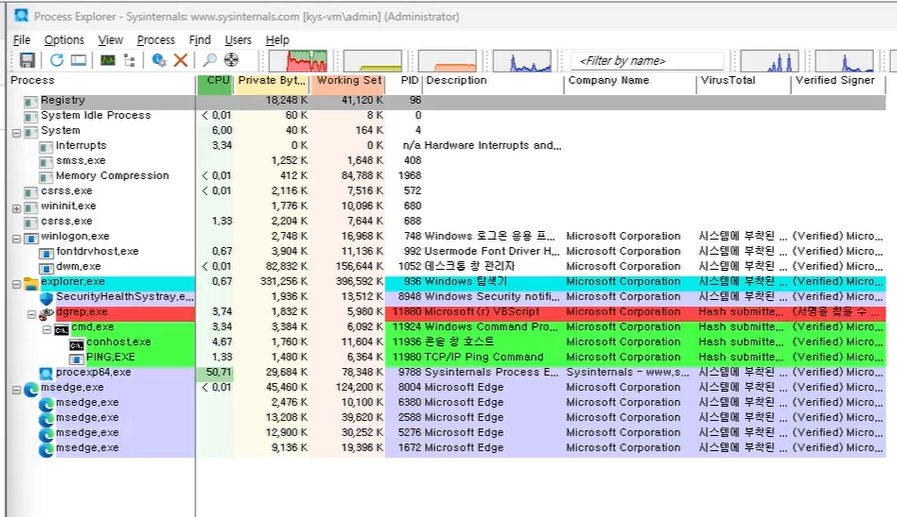Collapse the dgrep.exe tree node
Viewport: 897px width, 517px height.
[x=32, y=314]
